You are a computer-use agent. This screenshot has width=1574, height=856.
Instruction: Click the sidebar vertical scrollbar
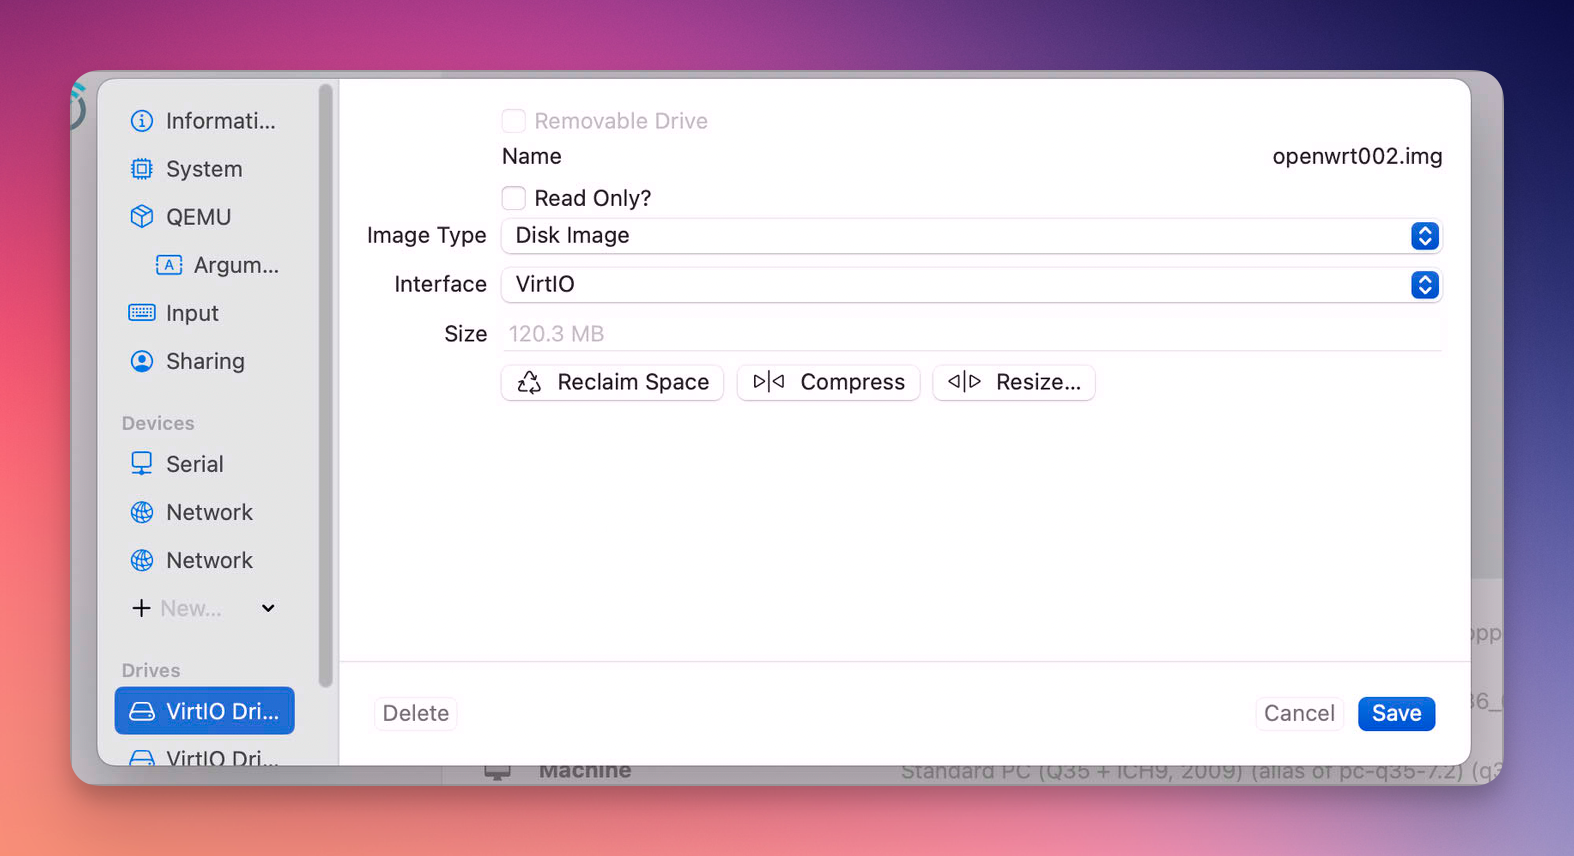point(325,385)
